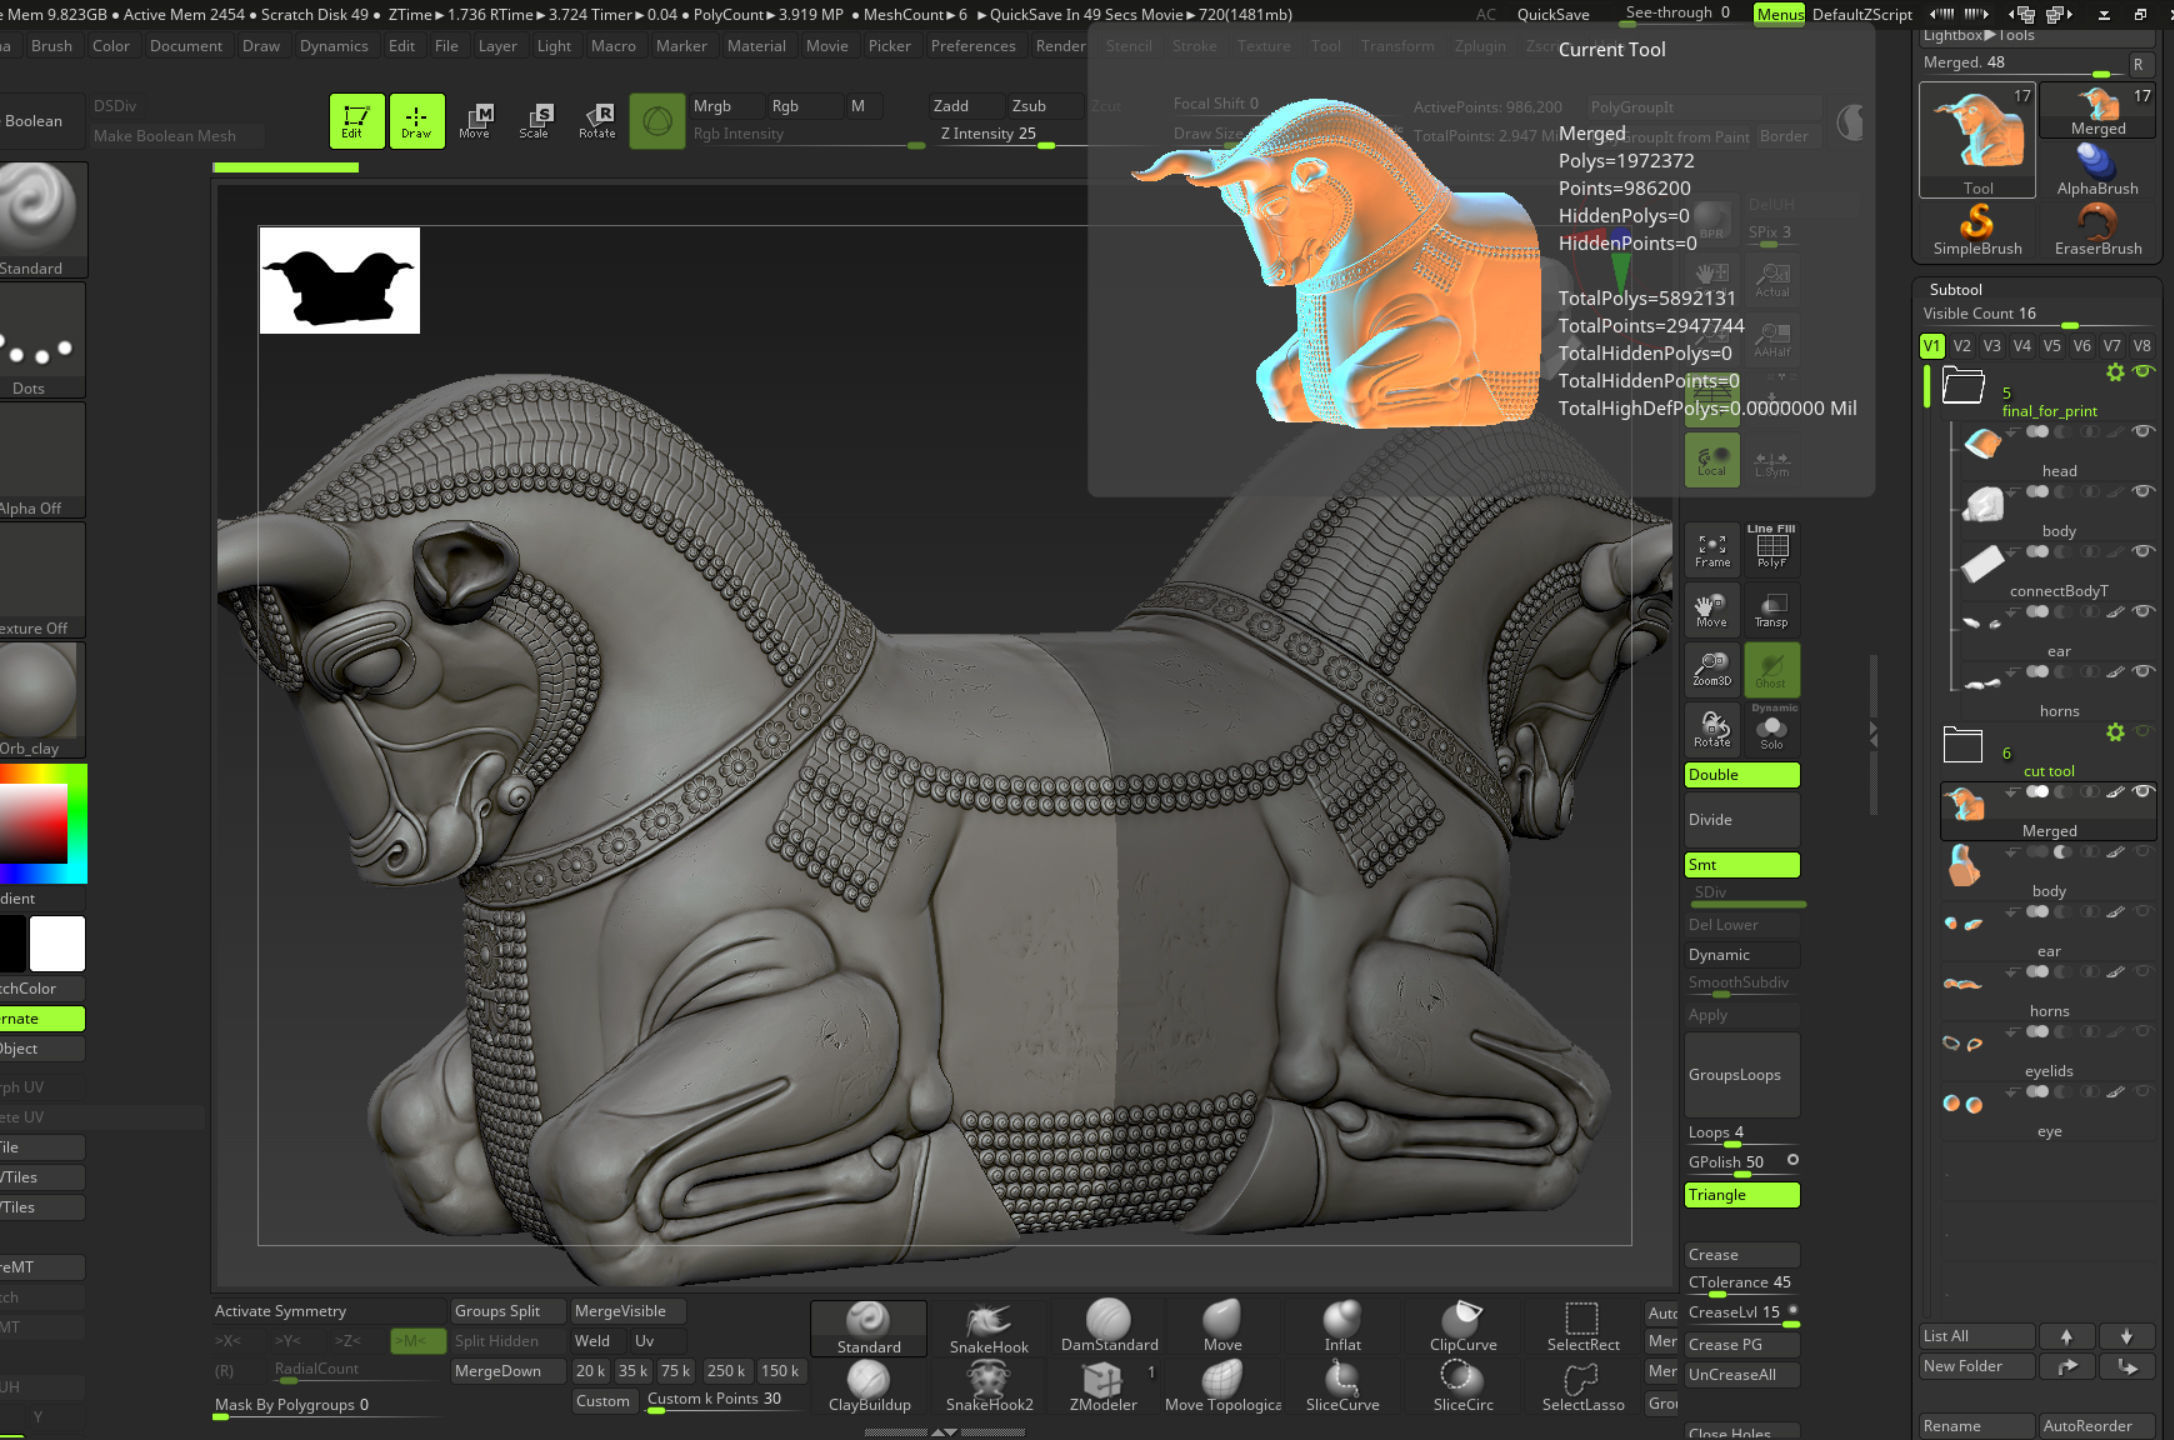Open the Dots stroke type selector

click(x=42, y=340)
